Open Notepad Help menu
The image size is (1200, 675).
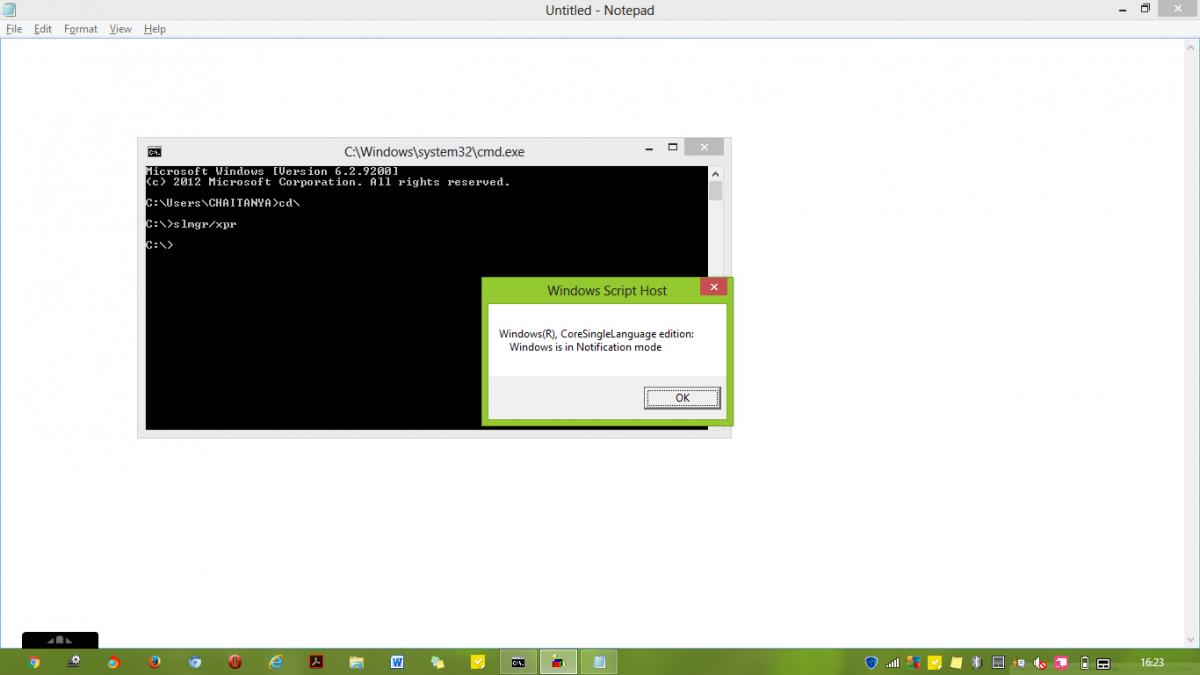pos(155,29)
